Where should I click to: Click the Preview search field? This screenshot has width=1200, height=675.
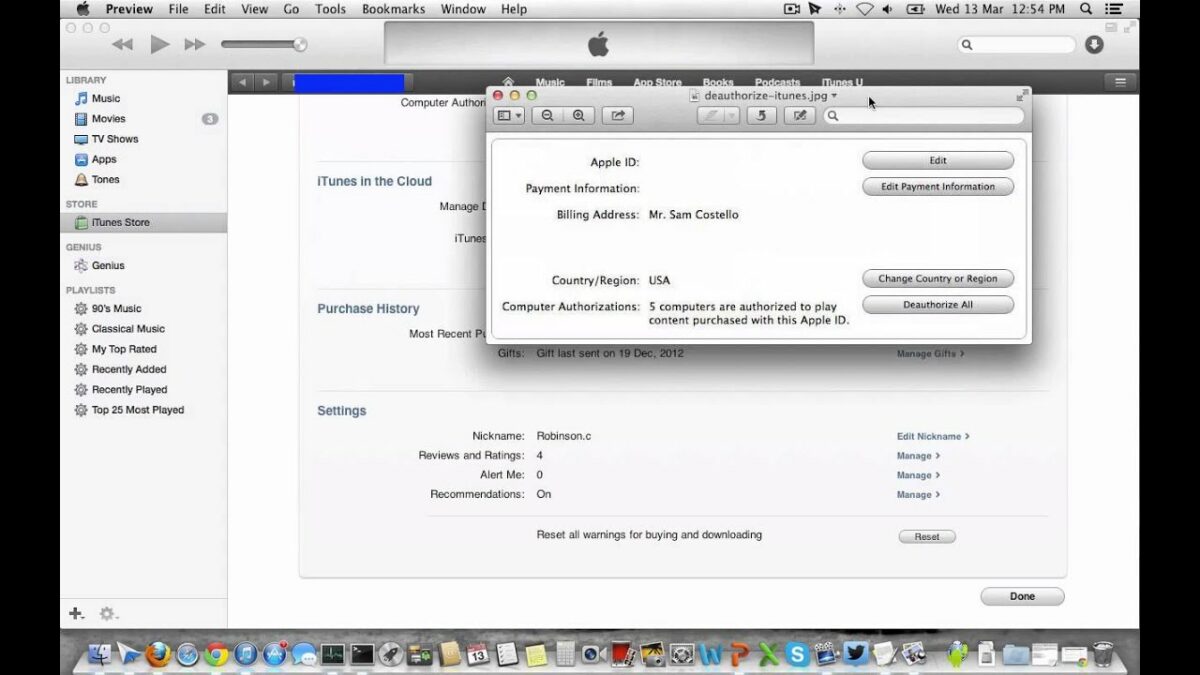coord(925,116)
